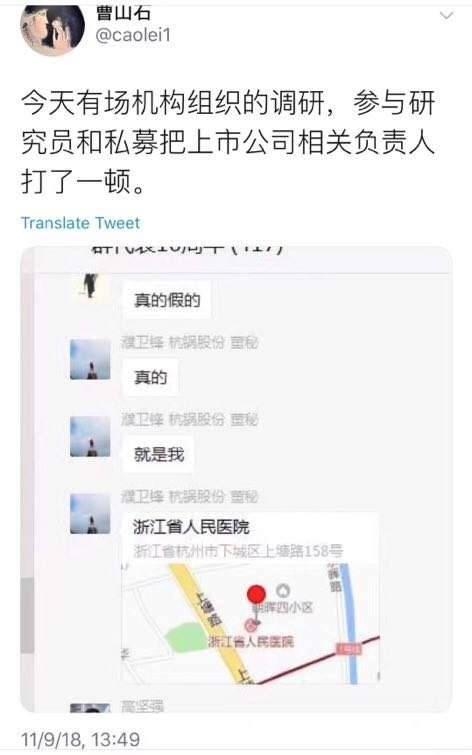Click the tweet timestamp 11/9/18, 13:49

click(80, 740)
